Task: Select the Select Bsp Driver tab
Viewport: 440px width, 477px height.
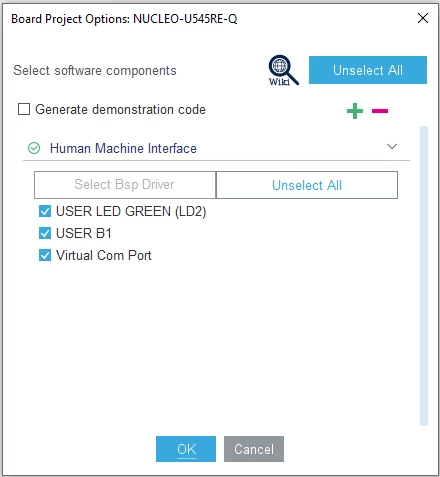Action: point(125,185)
